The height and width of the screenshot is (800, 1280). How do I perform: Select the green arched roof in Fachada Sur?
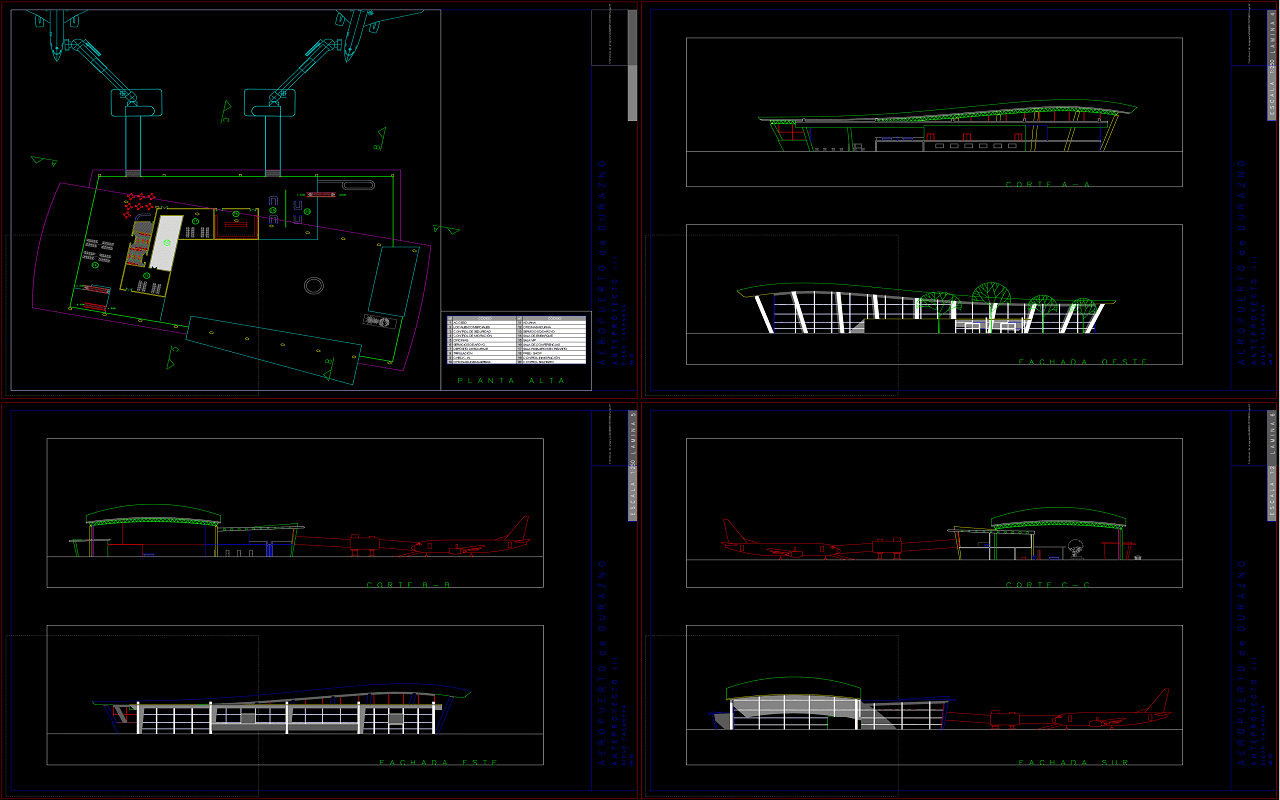[793, 686]
